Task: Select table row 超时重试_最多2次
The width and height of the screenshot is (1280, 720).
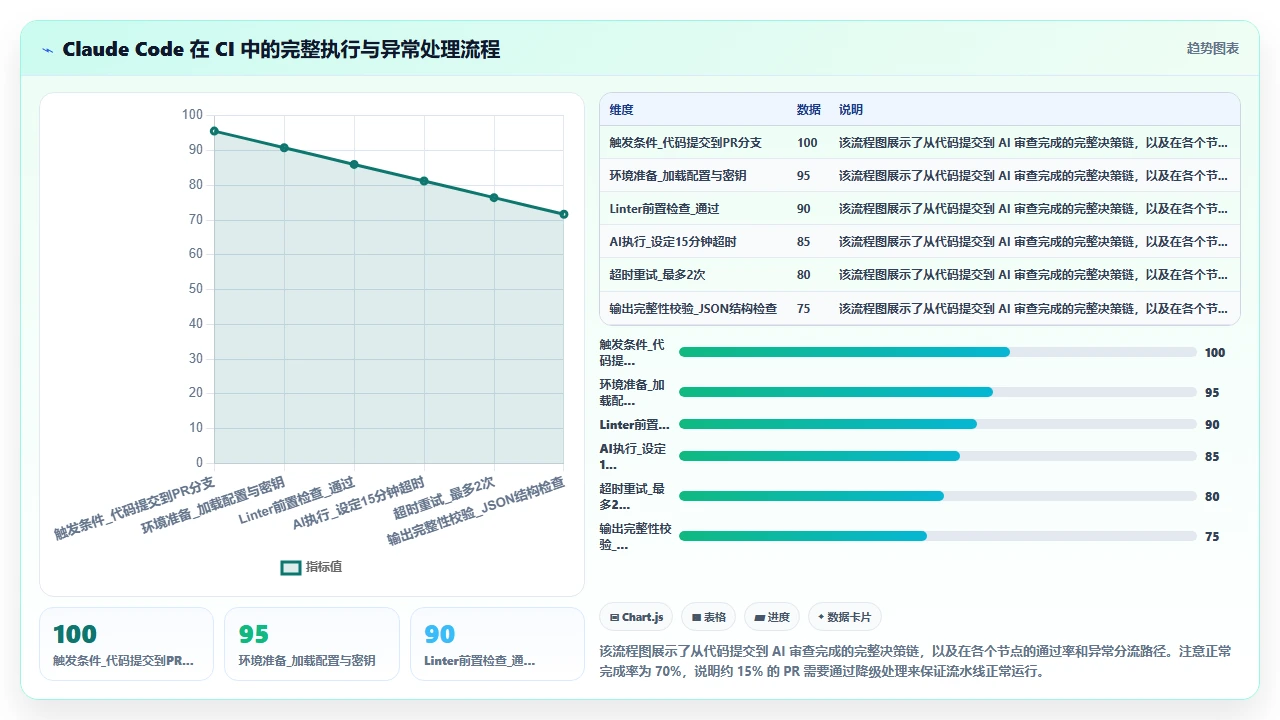Action: (x=919, y=275)
